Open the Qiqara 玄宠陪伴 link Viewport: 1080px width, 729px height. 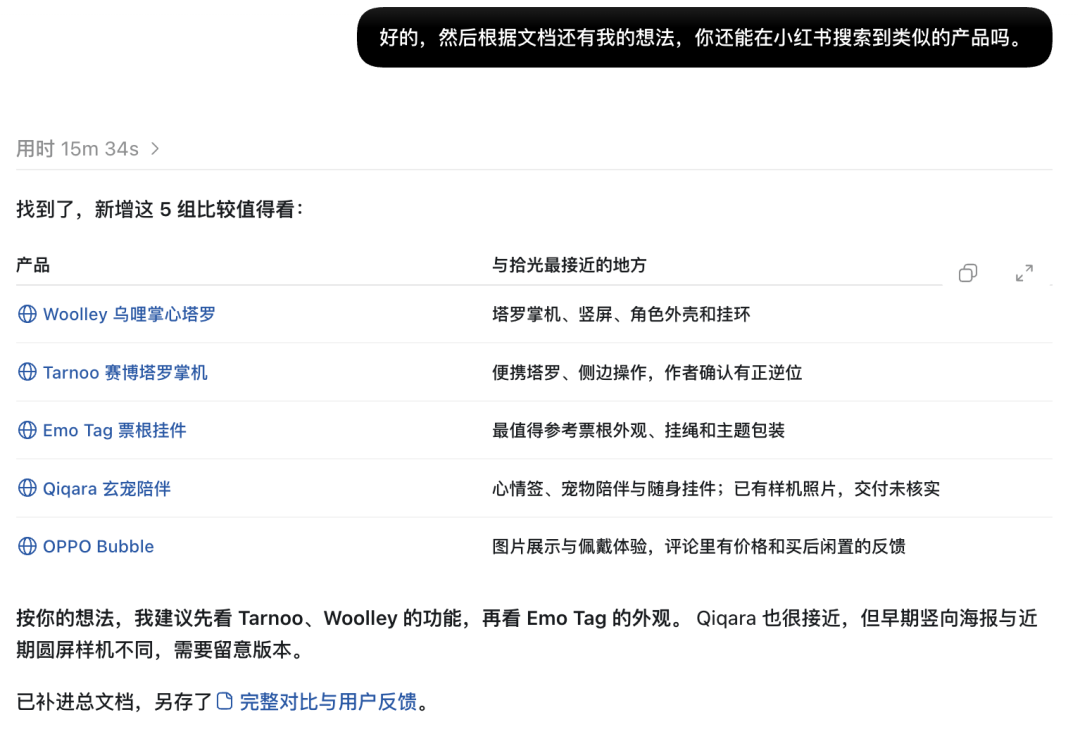pos(107,489)
